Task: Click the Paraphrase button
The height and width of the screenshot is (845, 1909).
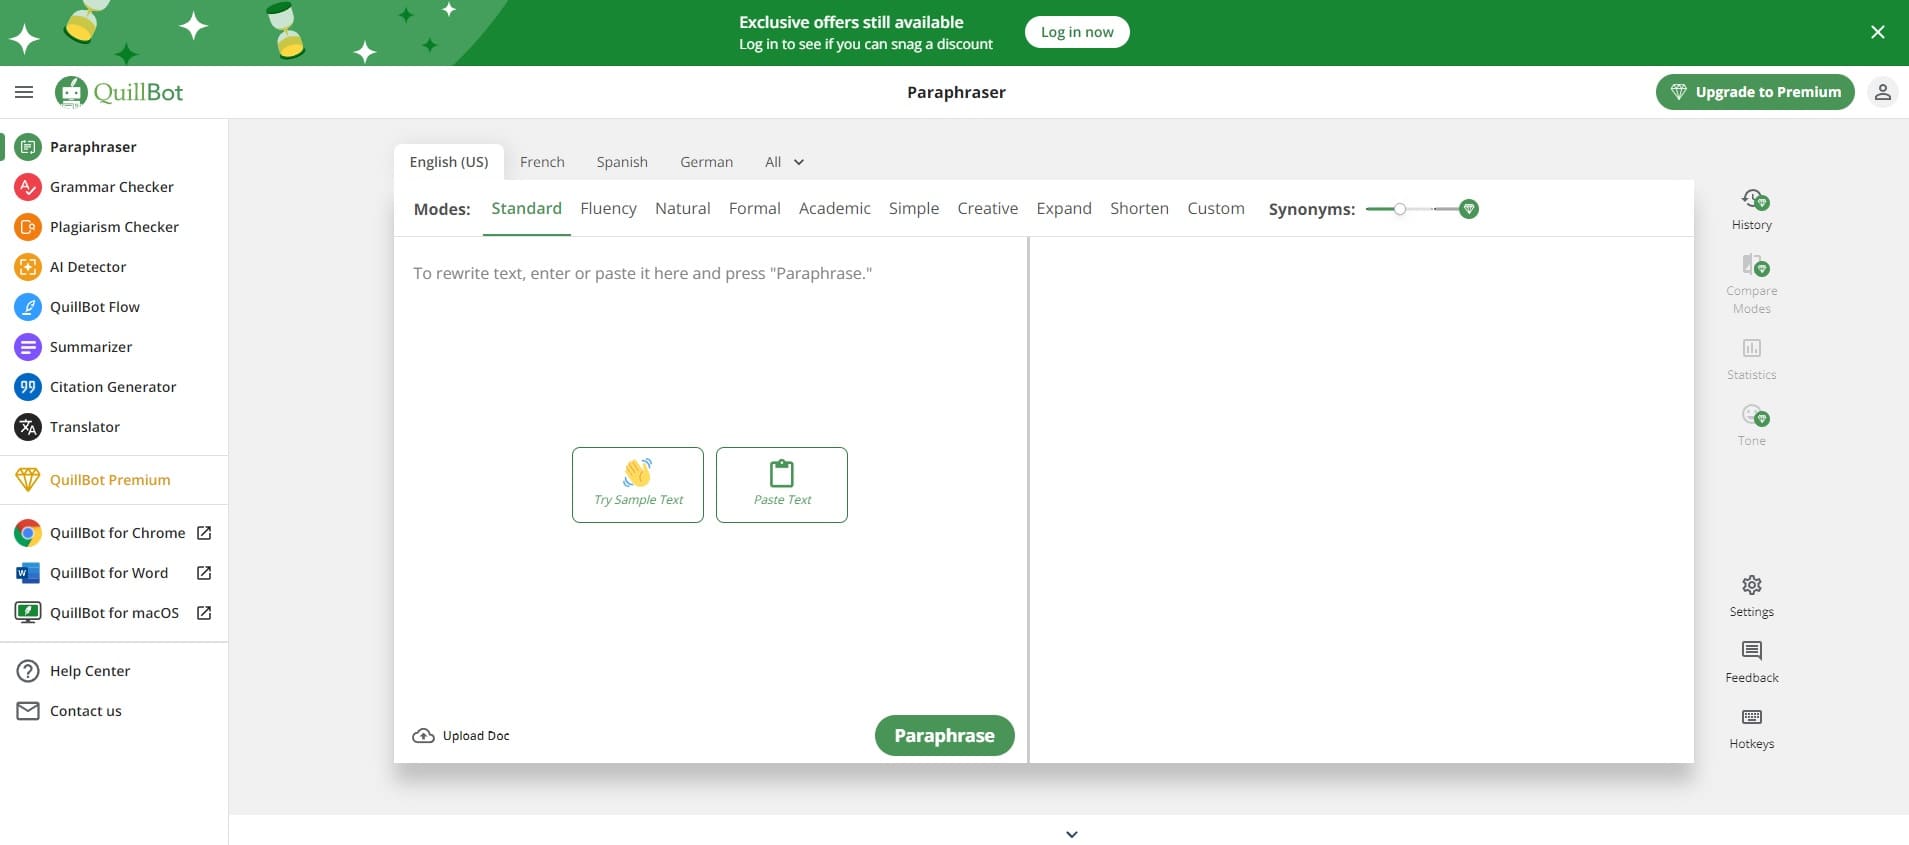Action: pyautogui.click(x=944, y=735)
